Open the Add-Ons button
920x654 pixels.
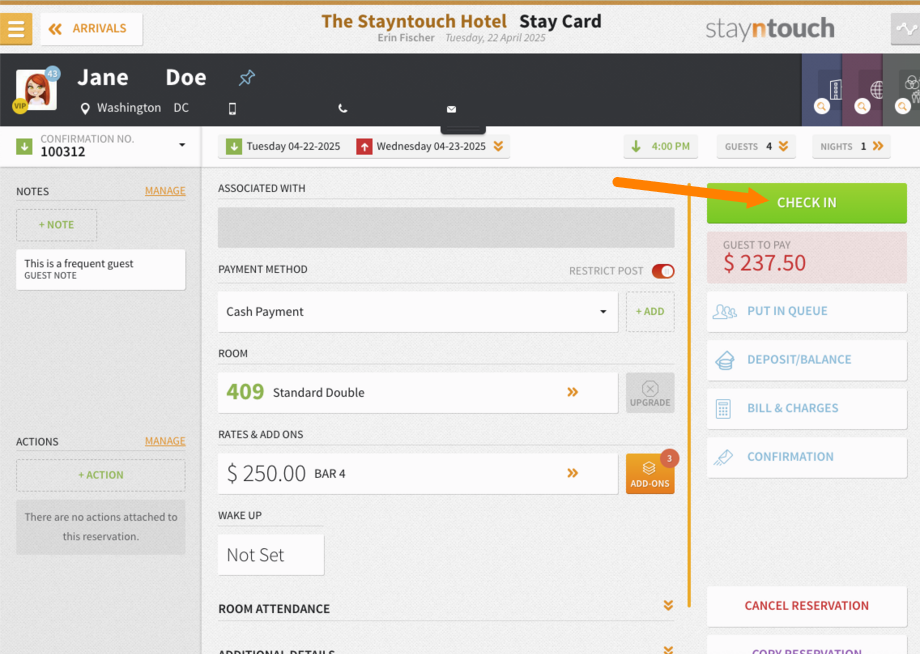coord(650,473)
